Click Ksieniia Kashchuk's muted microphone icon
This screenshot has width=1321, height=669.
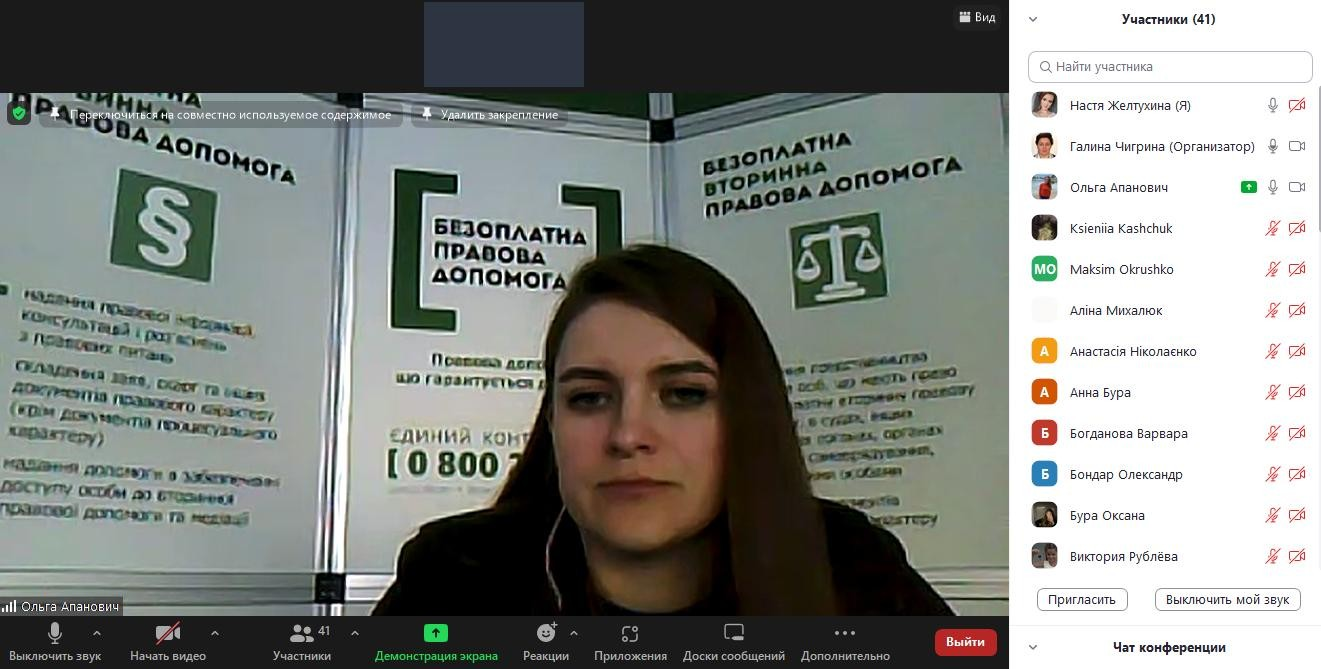pyautogui.click(x=1273, y=228)
